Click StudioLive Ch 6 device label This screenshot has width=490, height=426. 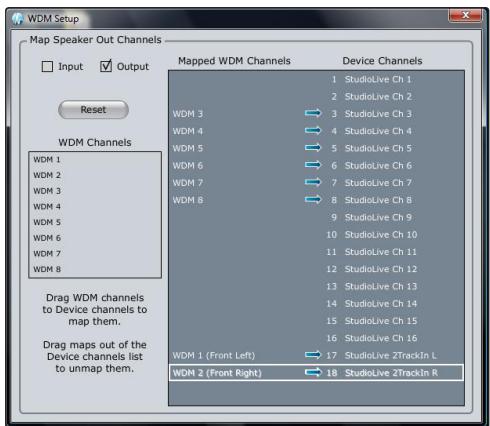pyautogui.click(x=378, y=166)
